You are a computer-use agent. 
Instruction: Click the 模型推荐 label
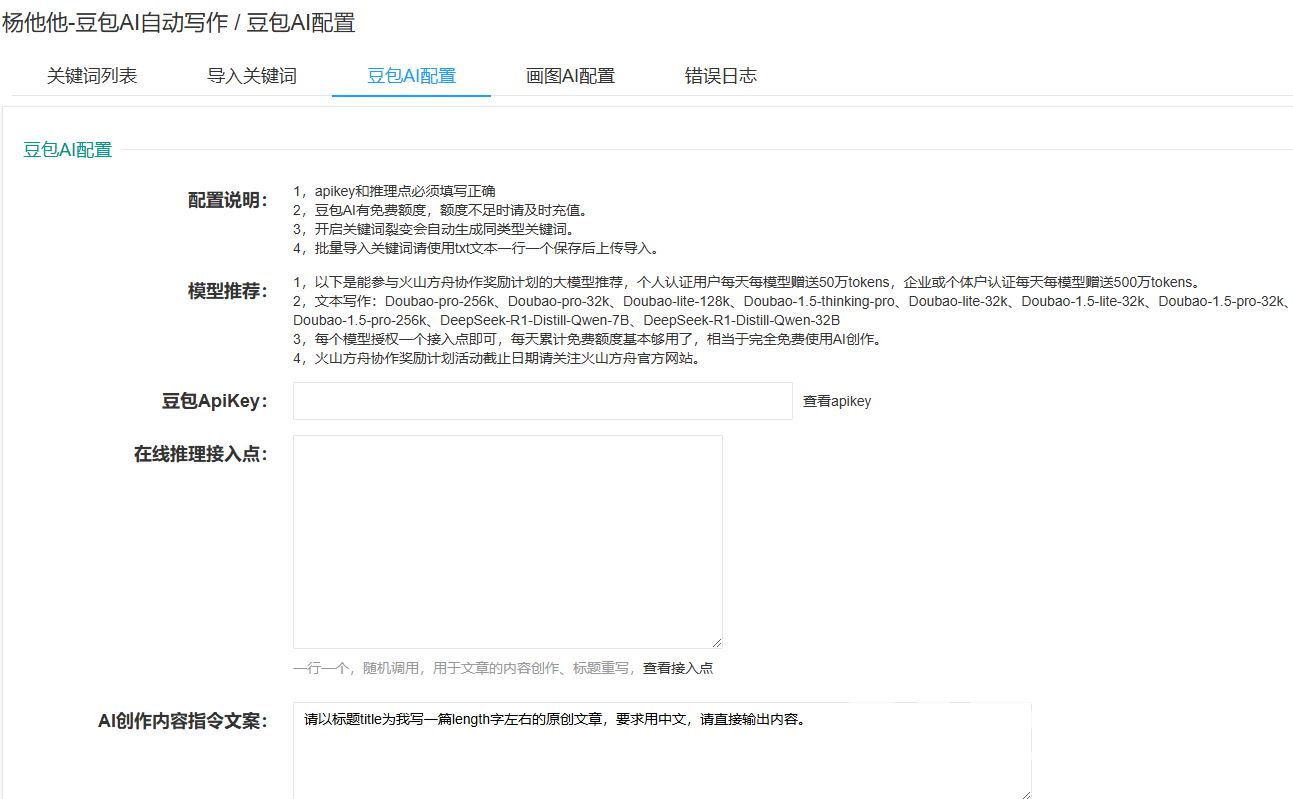tap(228, 291)
